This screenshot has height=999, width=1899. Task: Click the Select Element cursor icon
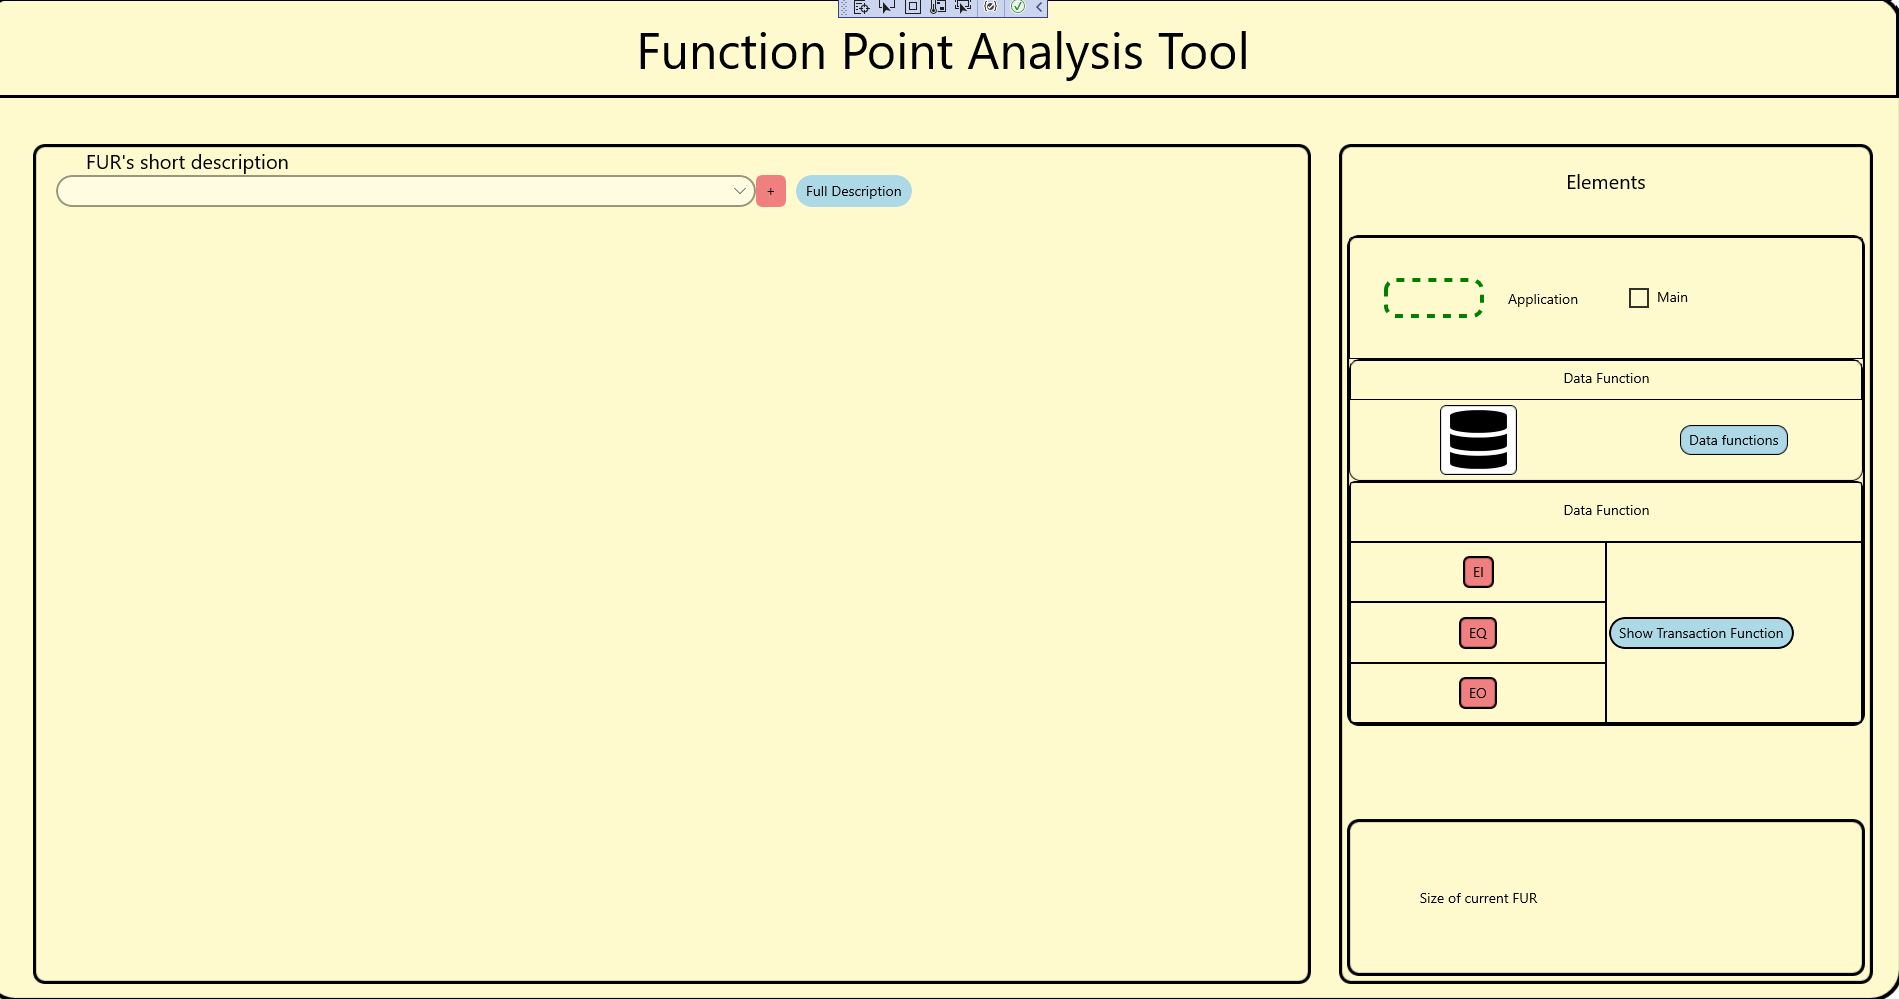click(887, 7)
